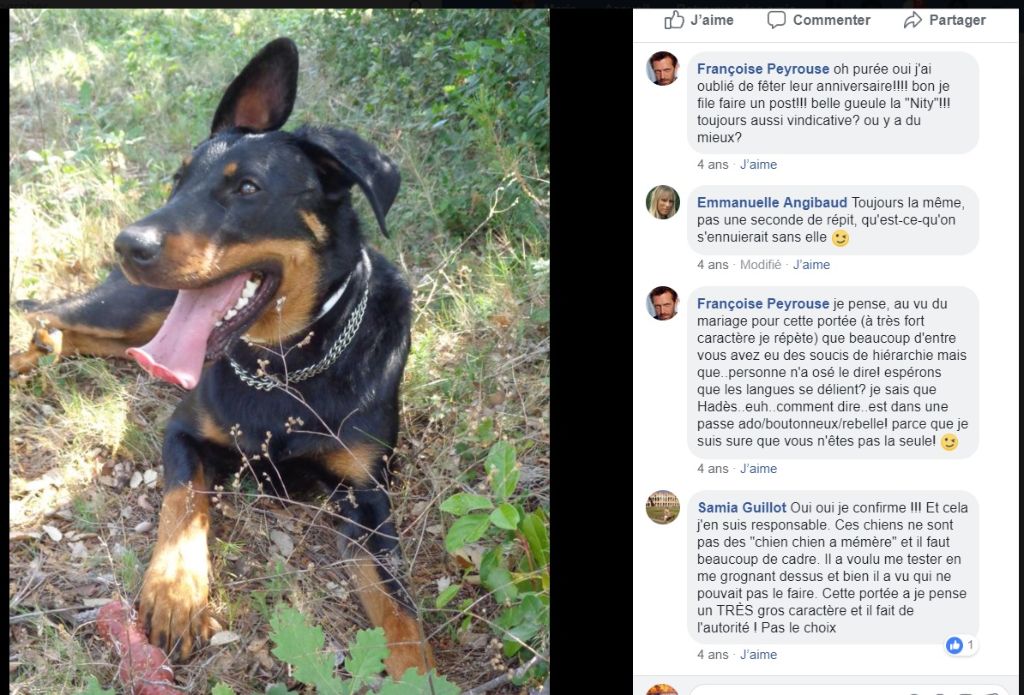
Task: Open the avatar beside Françoise Peyrouse's long comment
Action: click(x=663, y=303)
